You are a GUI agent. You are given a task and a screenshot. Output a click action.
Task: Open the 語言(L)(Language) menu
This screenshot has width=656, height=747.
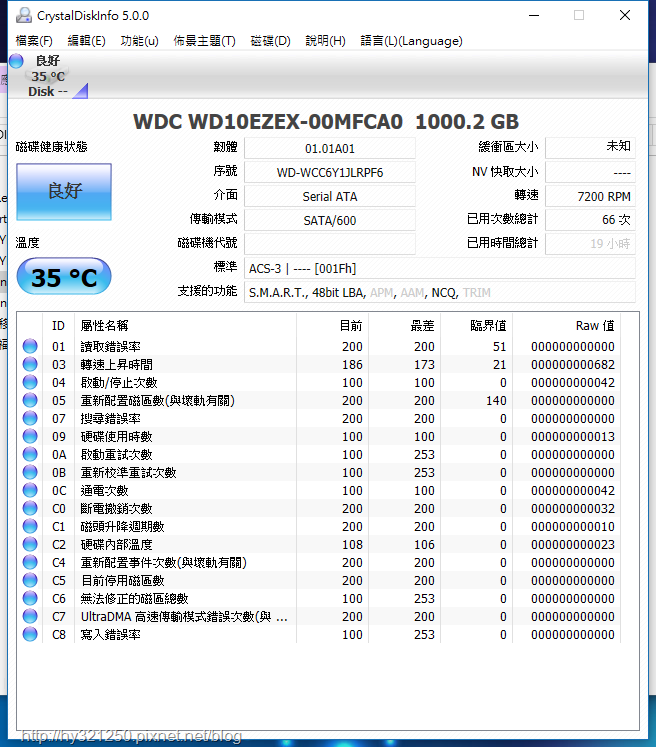click(x=411, y=41)
